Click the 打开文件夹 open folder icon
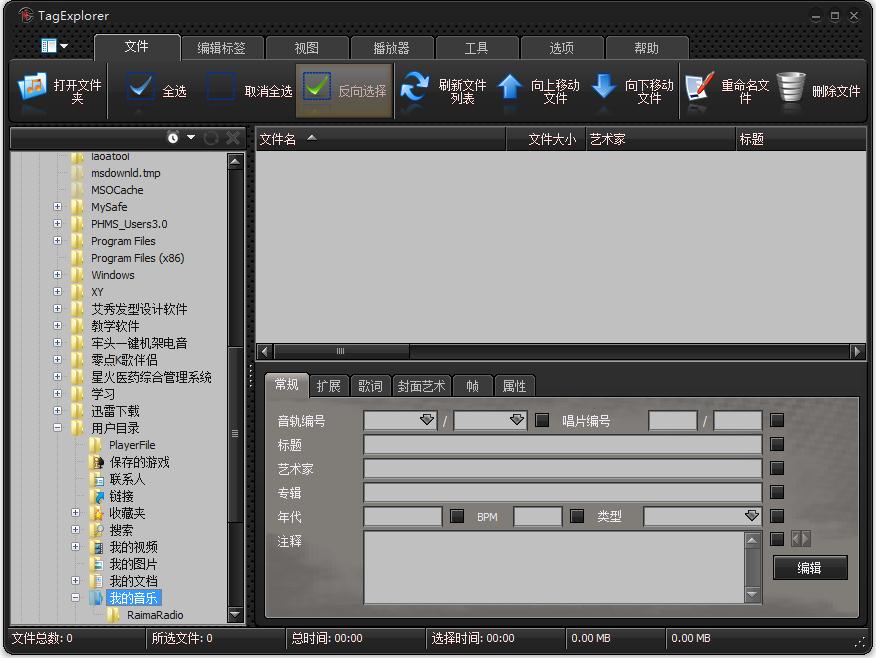876x658 pixels. [x=33, y=90]
